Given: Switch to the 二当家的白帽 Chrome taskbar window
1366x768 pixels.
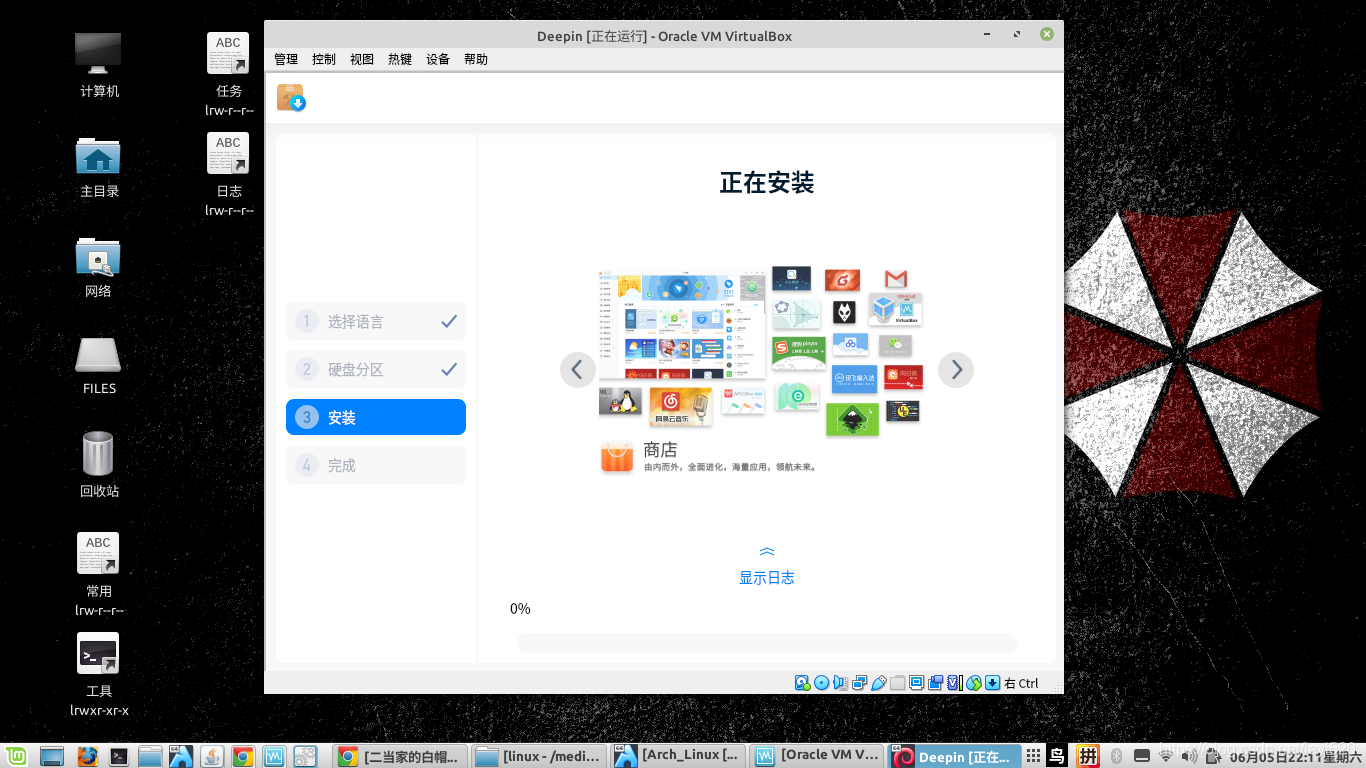Looking at the screenshot, I should (400, 756).
